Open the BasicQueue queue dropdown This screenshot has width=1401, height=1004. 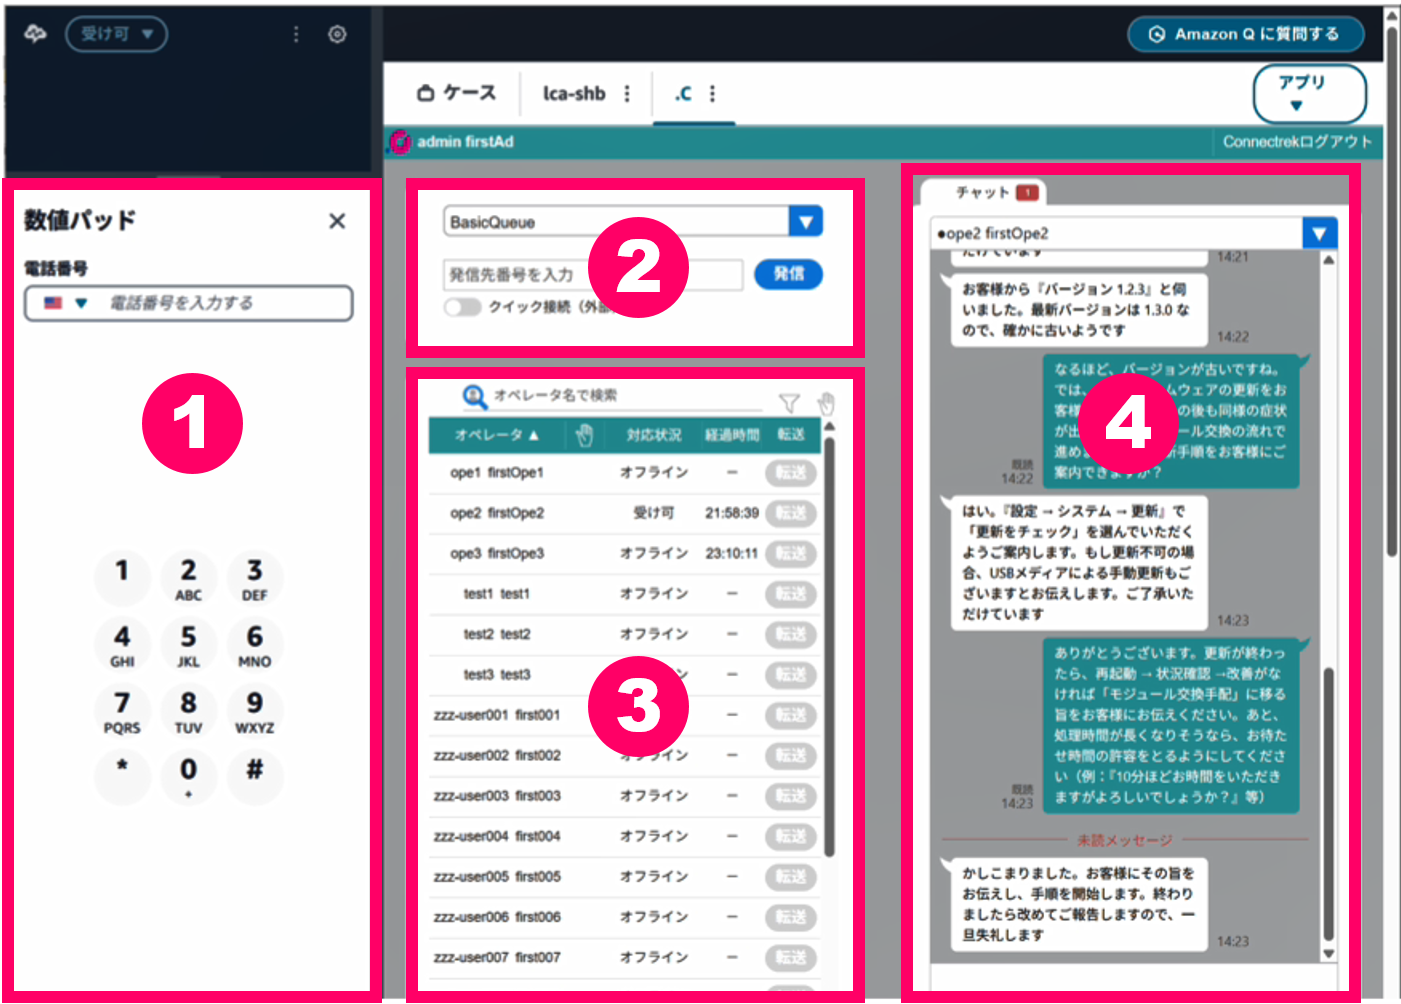coord(805,221)
